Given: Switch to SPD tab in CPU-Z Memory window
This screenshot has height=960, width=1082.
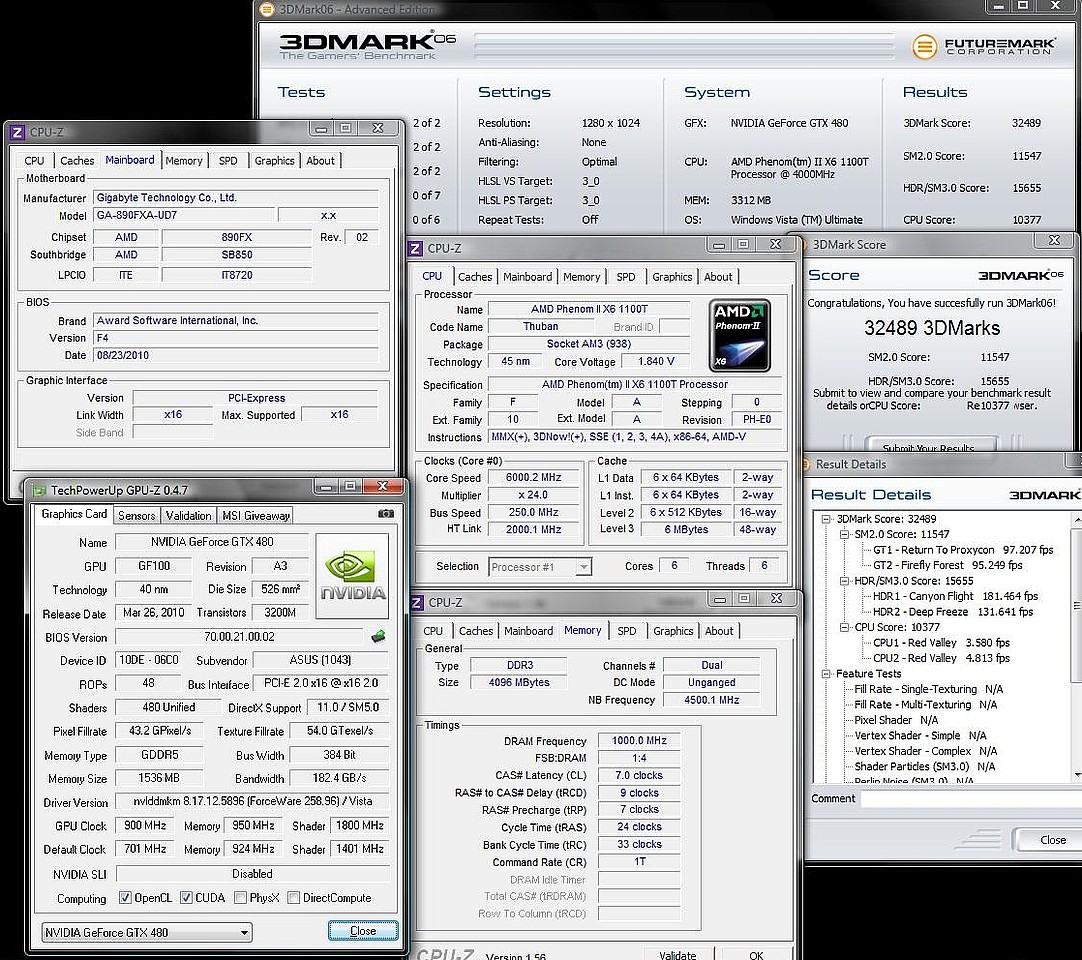Looking at the screenshot, I should [x=627, y=631].
